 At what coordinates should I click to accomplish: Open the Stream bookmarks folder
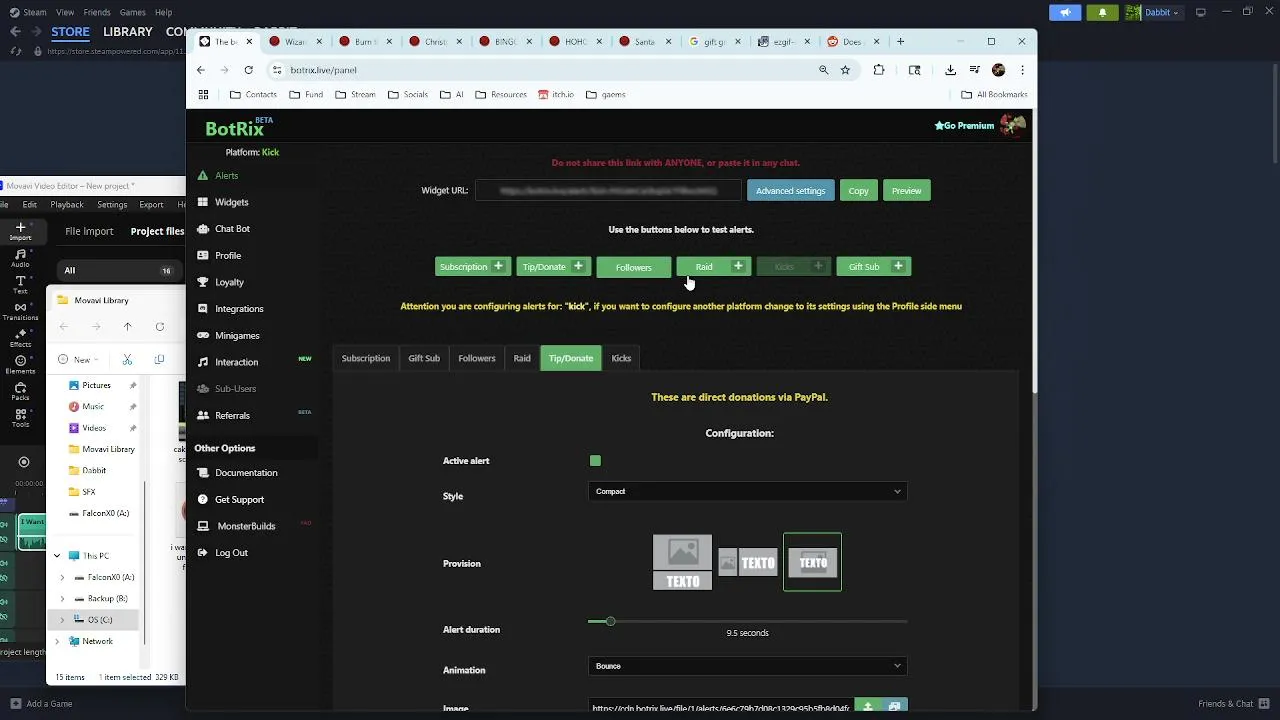356,95
